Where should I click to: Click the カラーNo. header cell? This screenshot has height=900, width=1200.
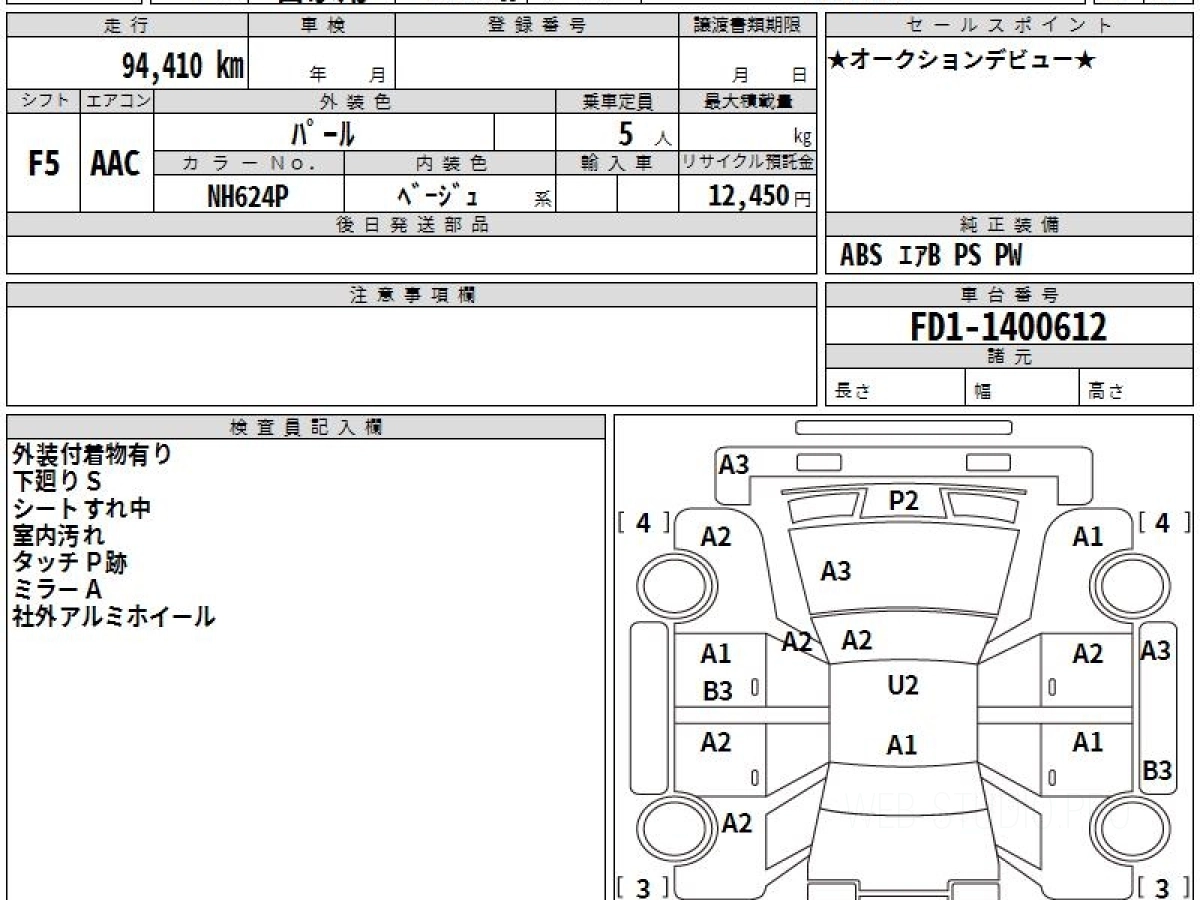click(249, 163)
